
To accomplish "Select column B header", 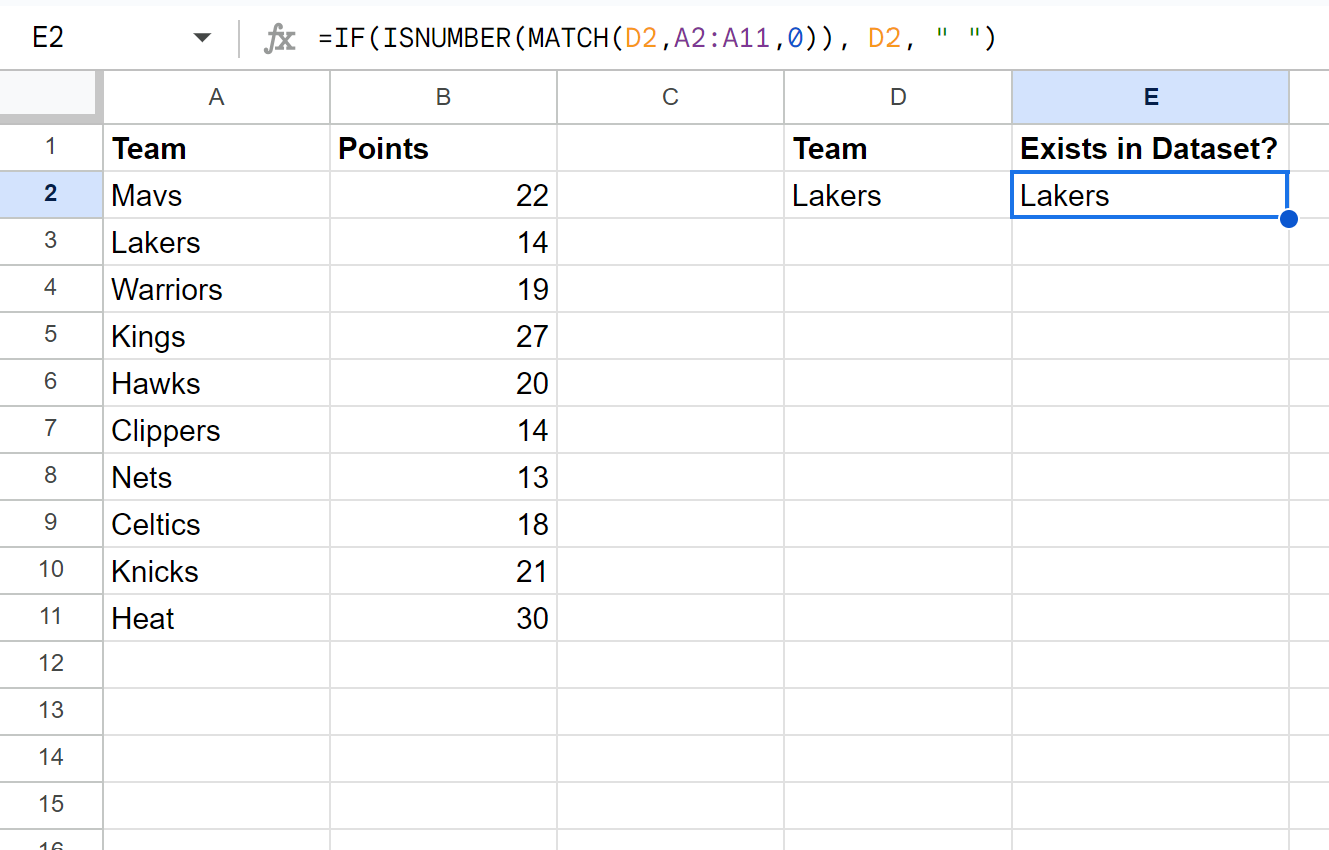I will pos(443,97).
